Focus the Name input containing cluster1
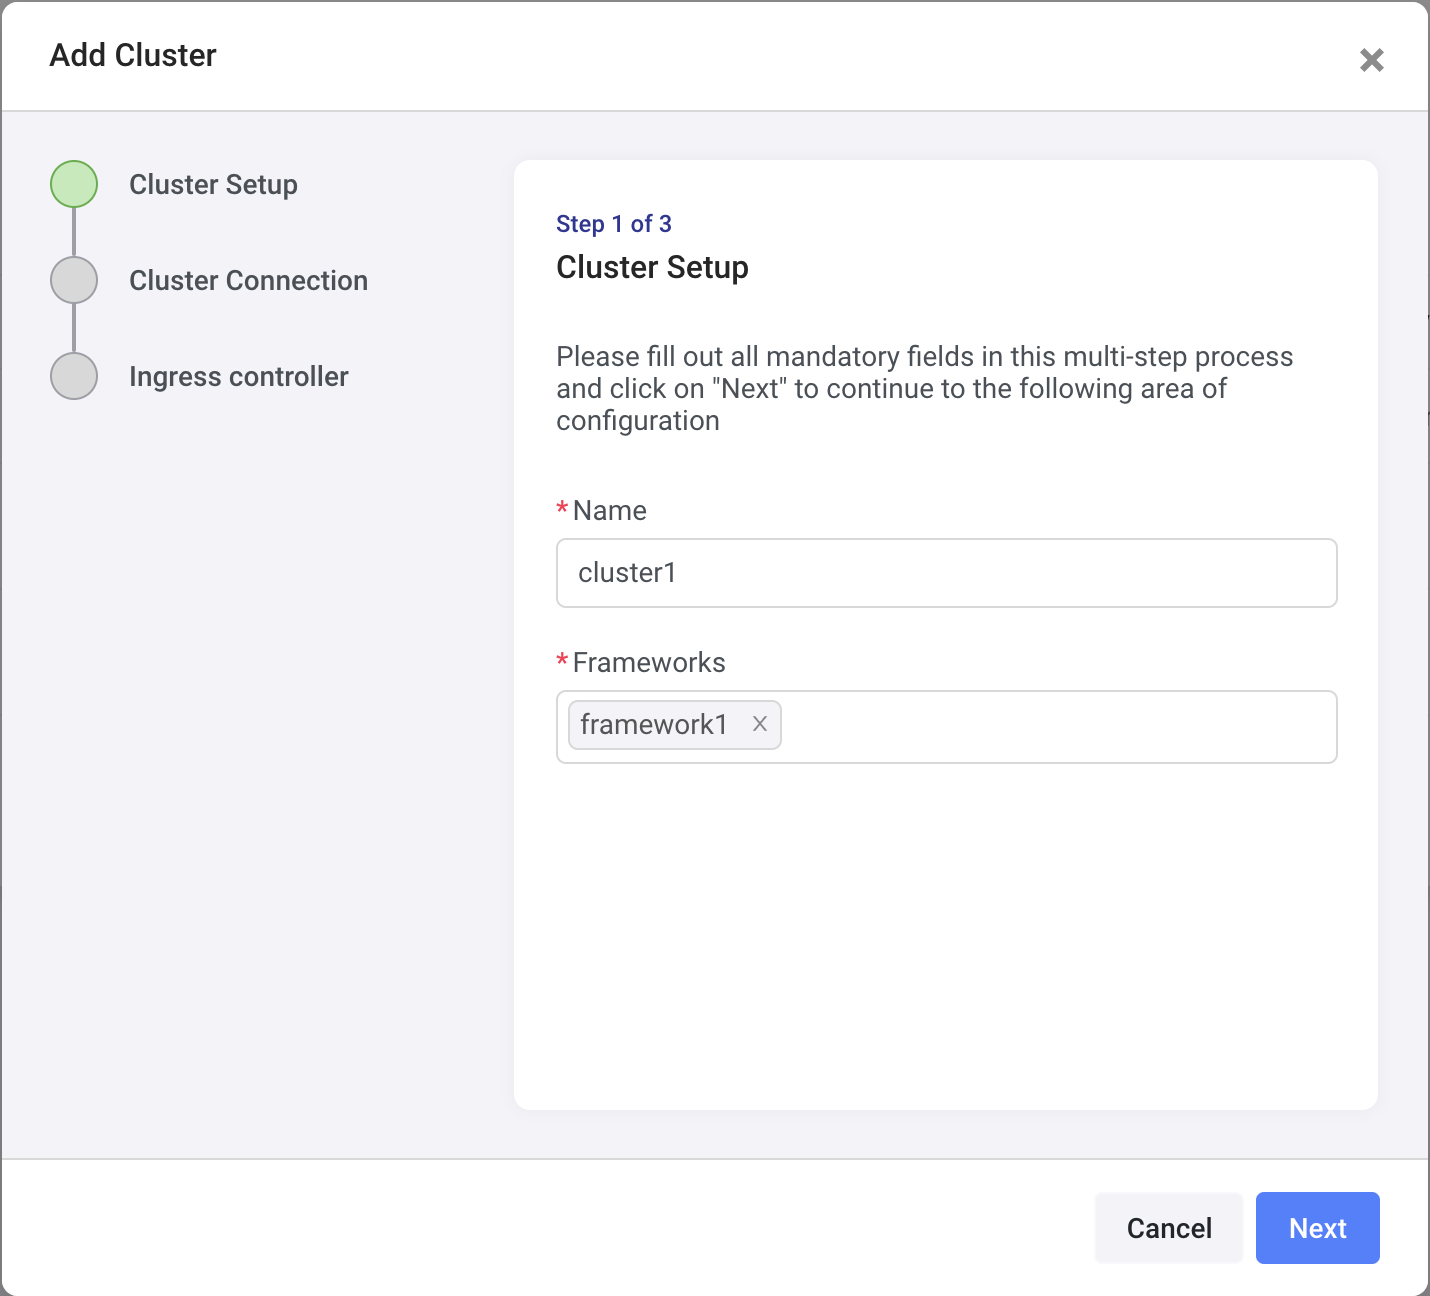 [x=946, y=573]
